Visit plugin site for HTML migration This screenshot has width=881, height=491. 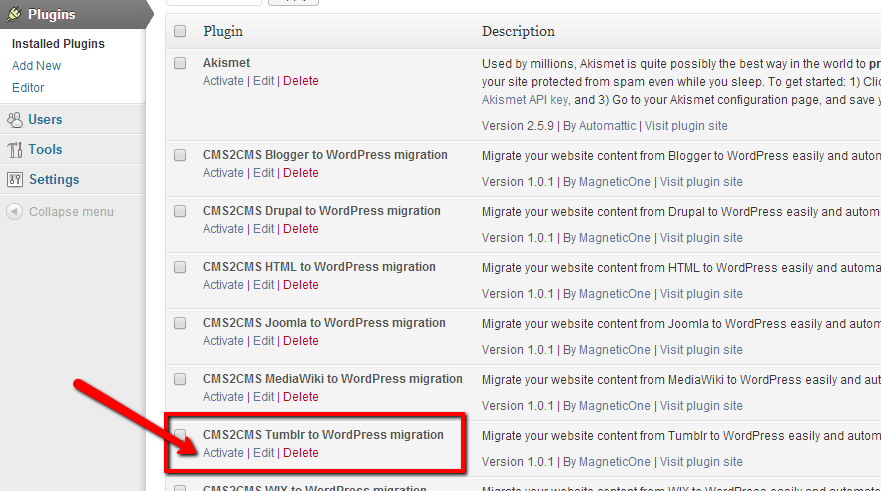[x=701, y=294]
